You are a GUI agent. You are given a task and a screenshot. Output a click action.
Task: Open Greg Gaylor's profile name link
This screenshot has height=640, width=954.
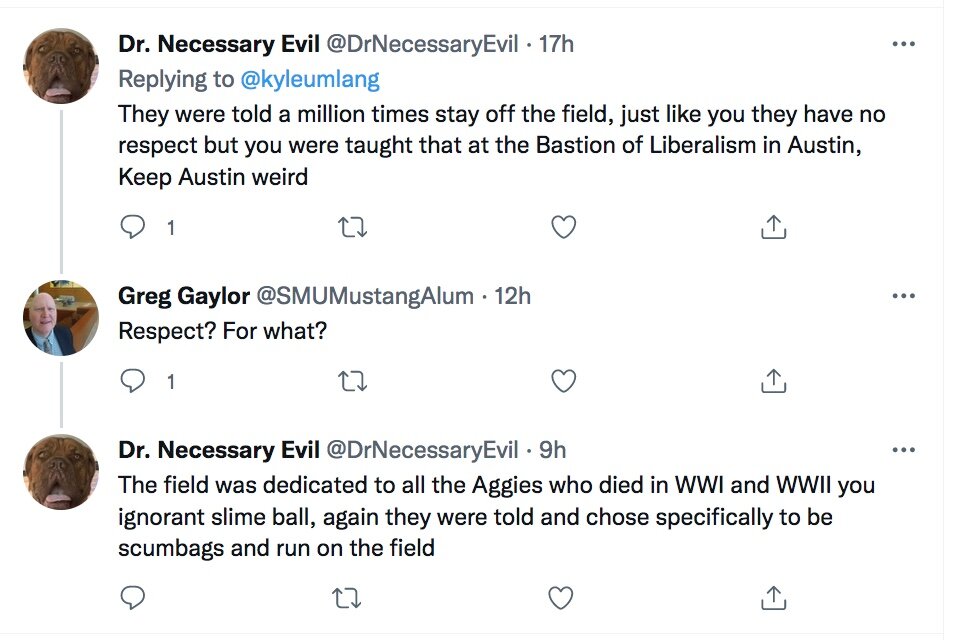coord(183,296)
